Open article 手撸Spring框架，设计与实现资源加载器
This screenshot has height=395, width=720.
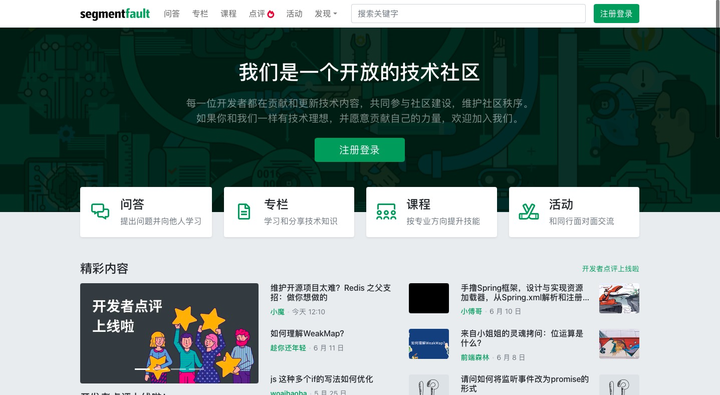(525, 293)
